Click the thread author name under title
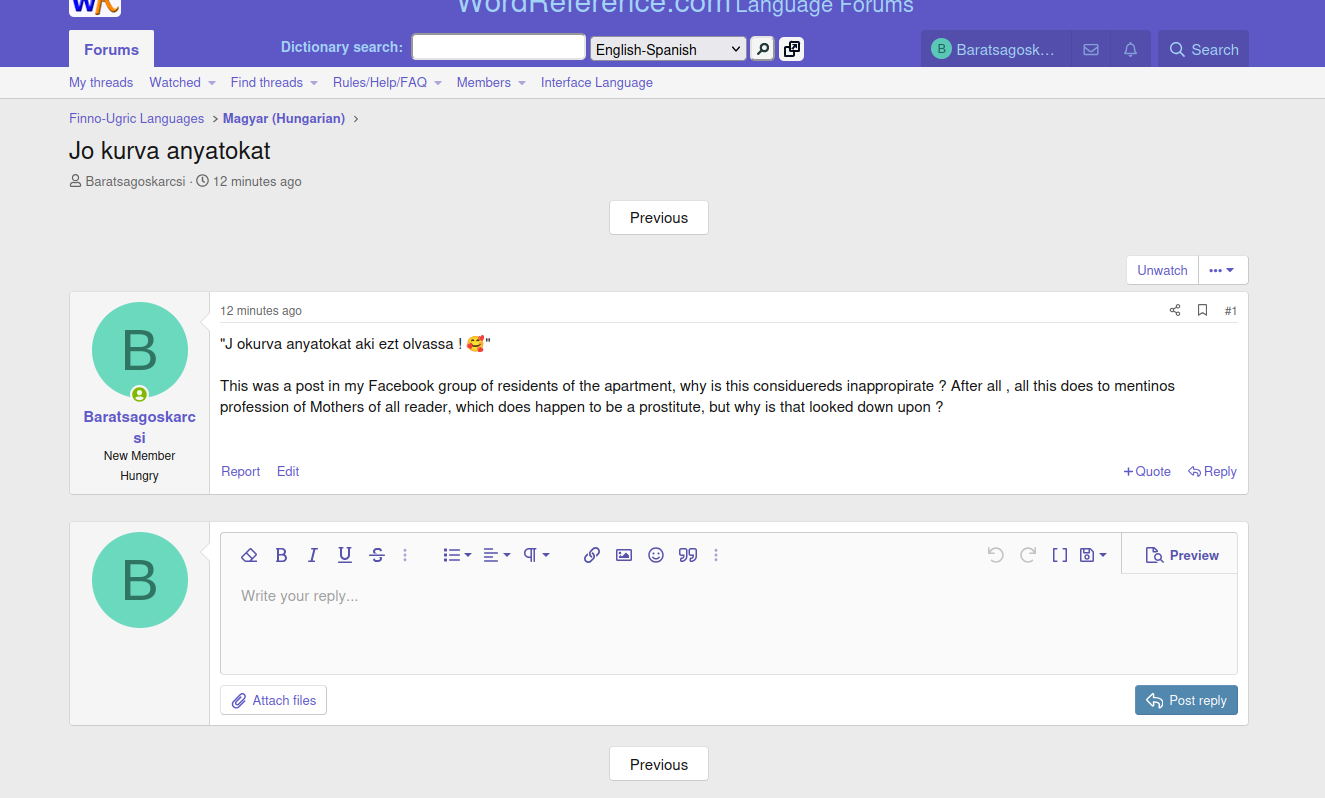This screenshot has width=1325, height=798. (135, 182)
